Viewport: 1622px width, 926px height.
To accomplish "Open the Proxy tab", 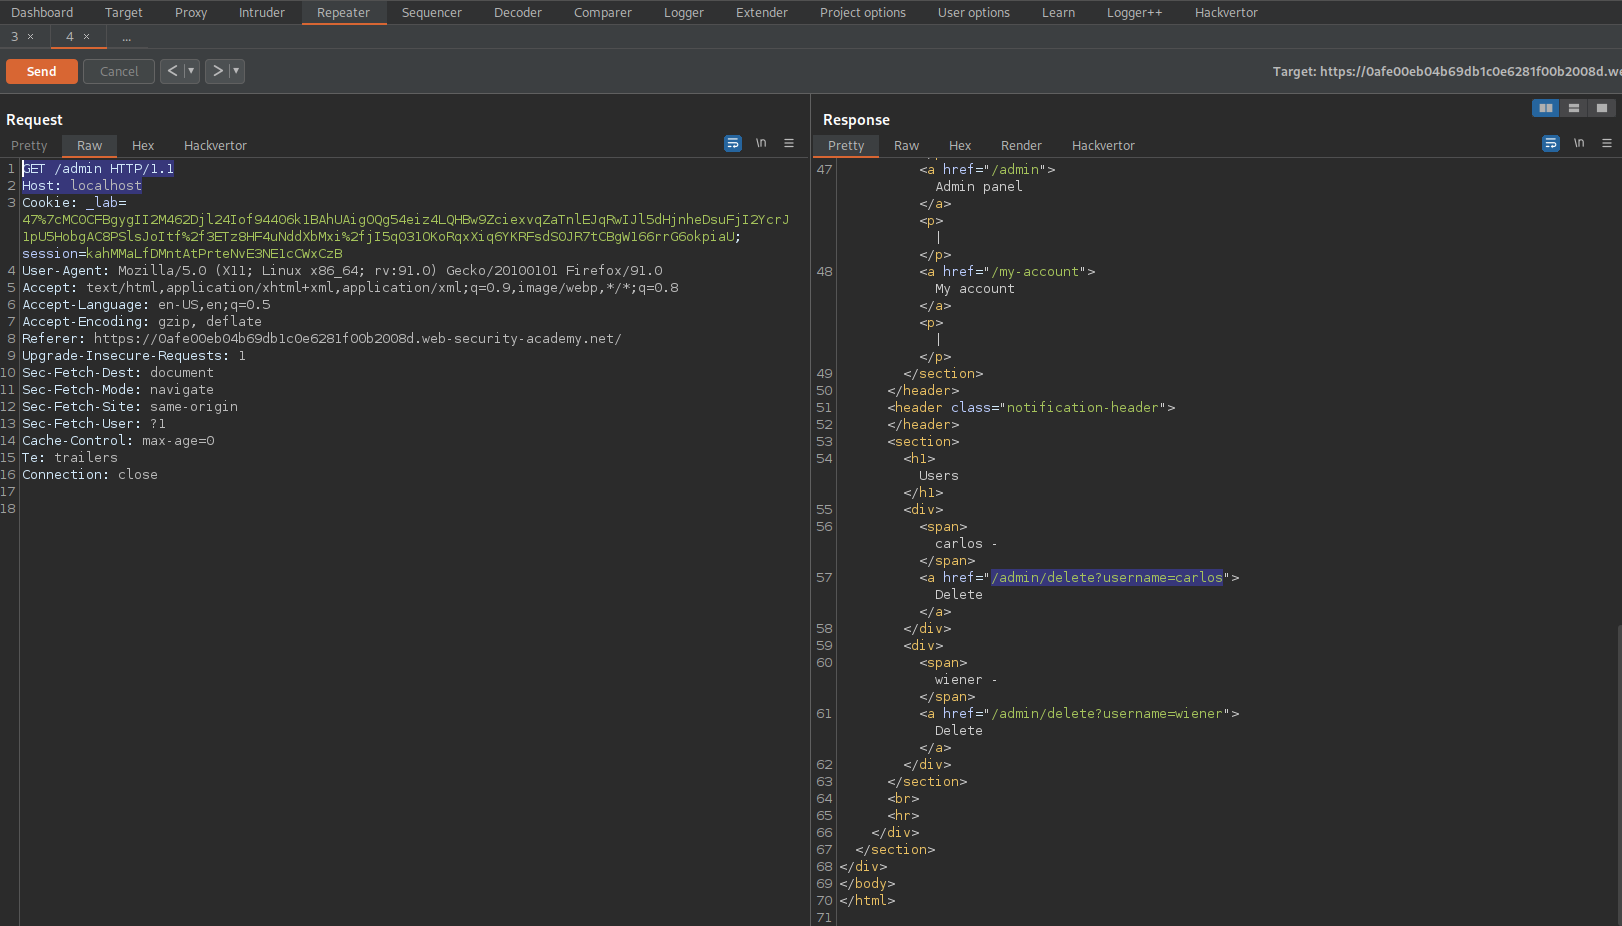I will [x=191, y=13].
